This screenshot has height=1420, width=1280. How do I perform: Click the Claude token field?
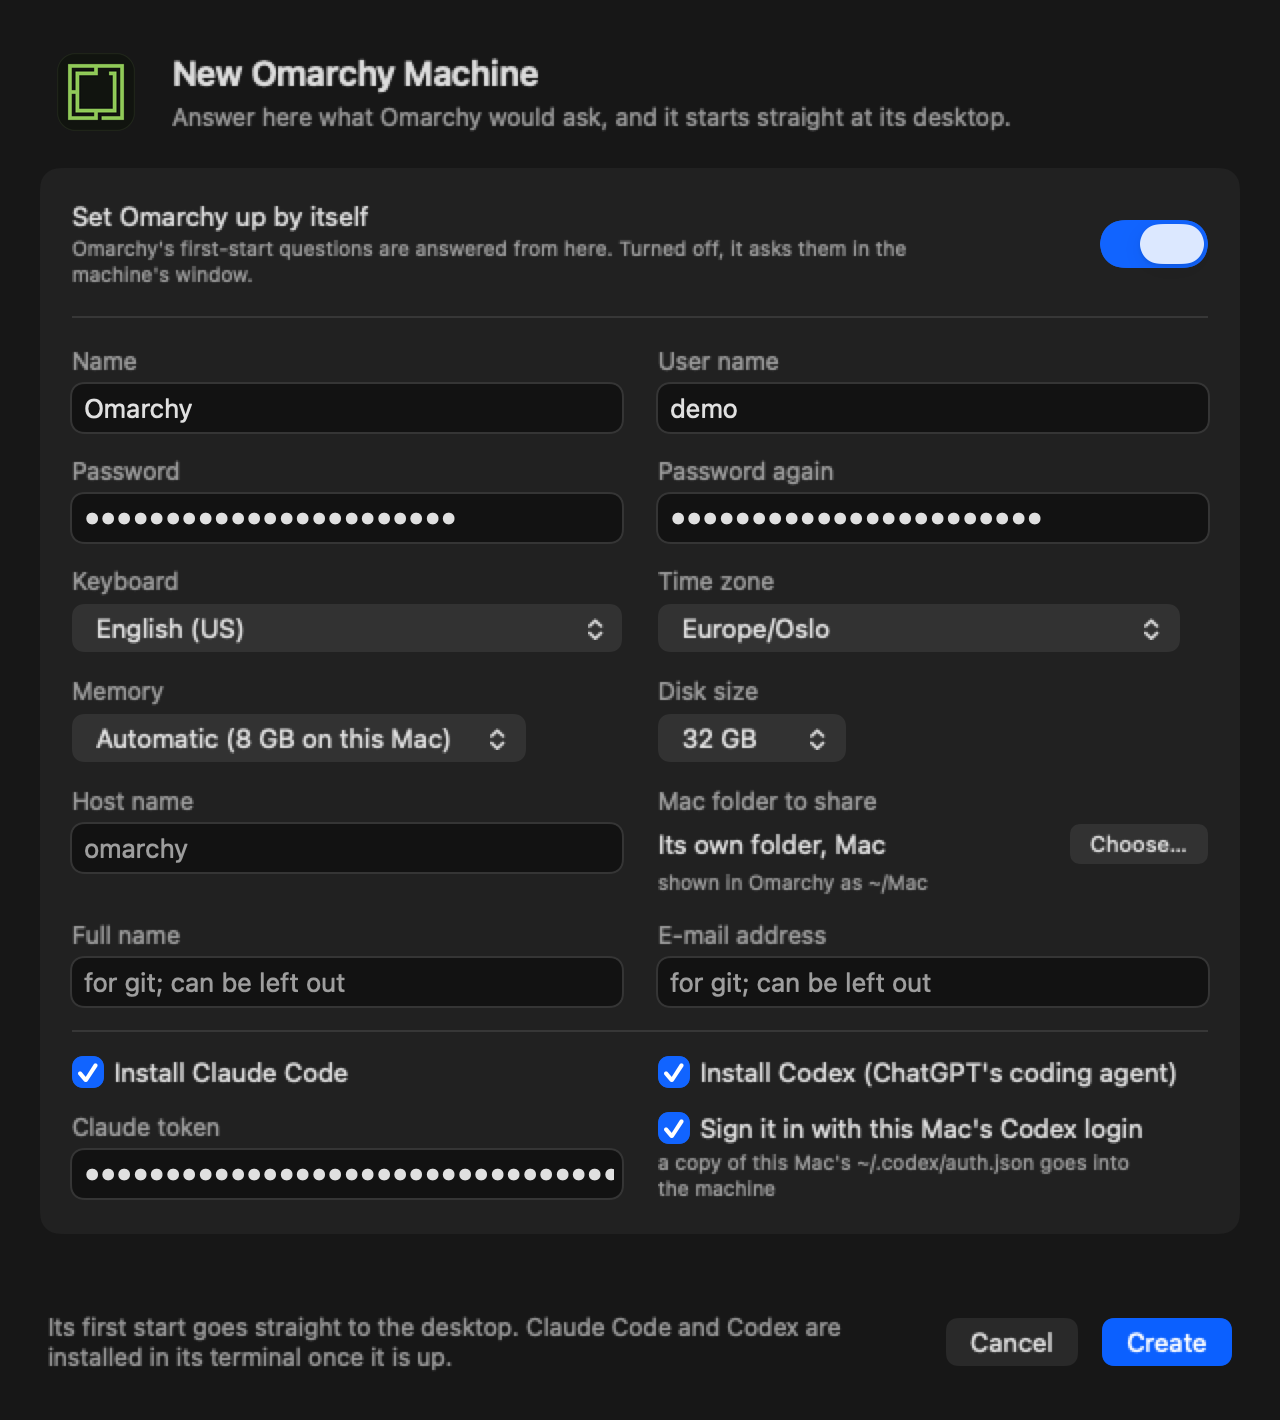(x=347, y=1174)
